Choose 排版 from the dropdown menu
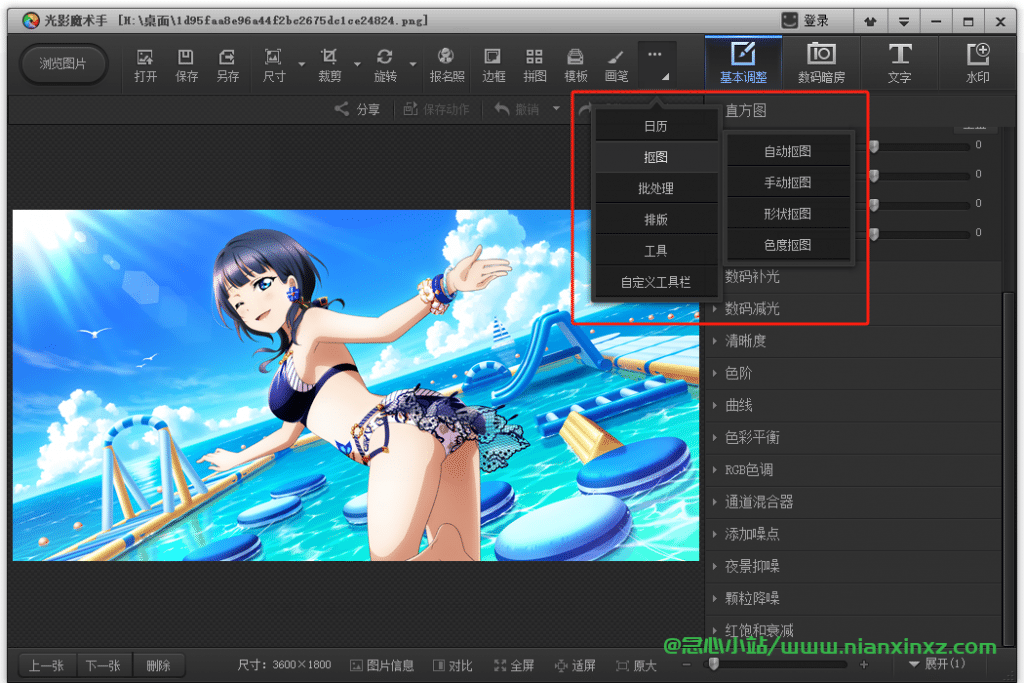This screenshot has width=1024, height=683. [x=656, y=220]
